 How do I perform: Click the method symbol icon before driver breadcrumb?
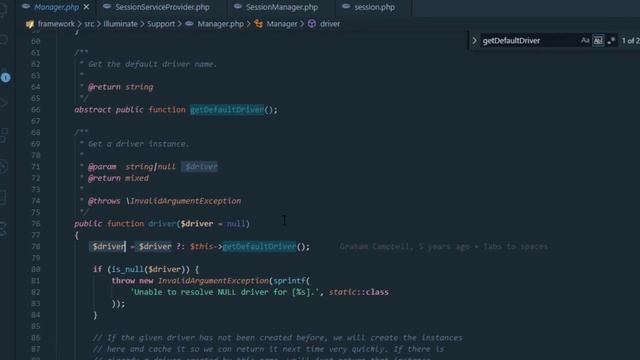[x=312, y=24]
